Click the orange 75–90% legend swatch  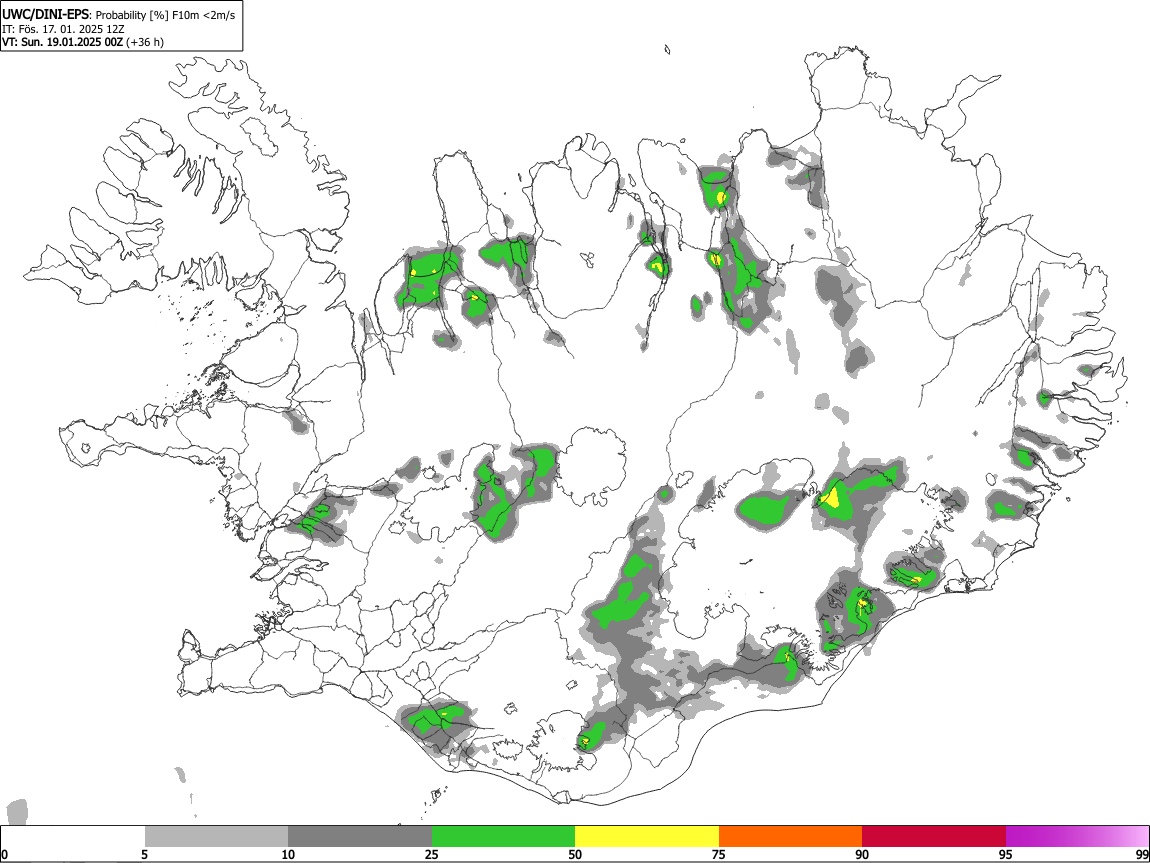790,837
